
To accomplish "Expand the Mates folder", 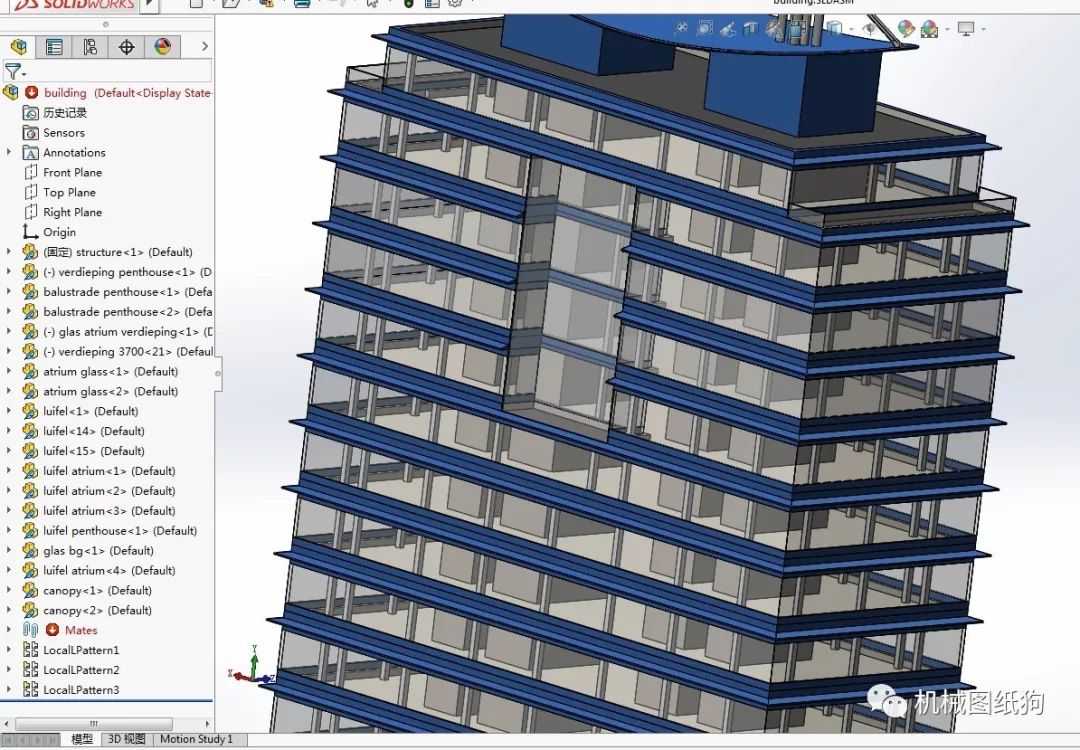I will coord(8,629).
